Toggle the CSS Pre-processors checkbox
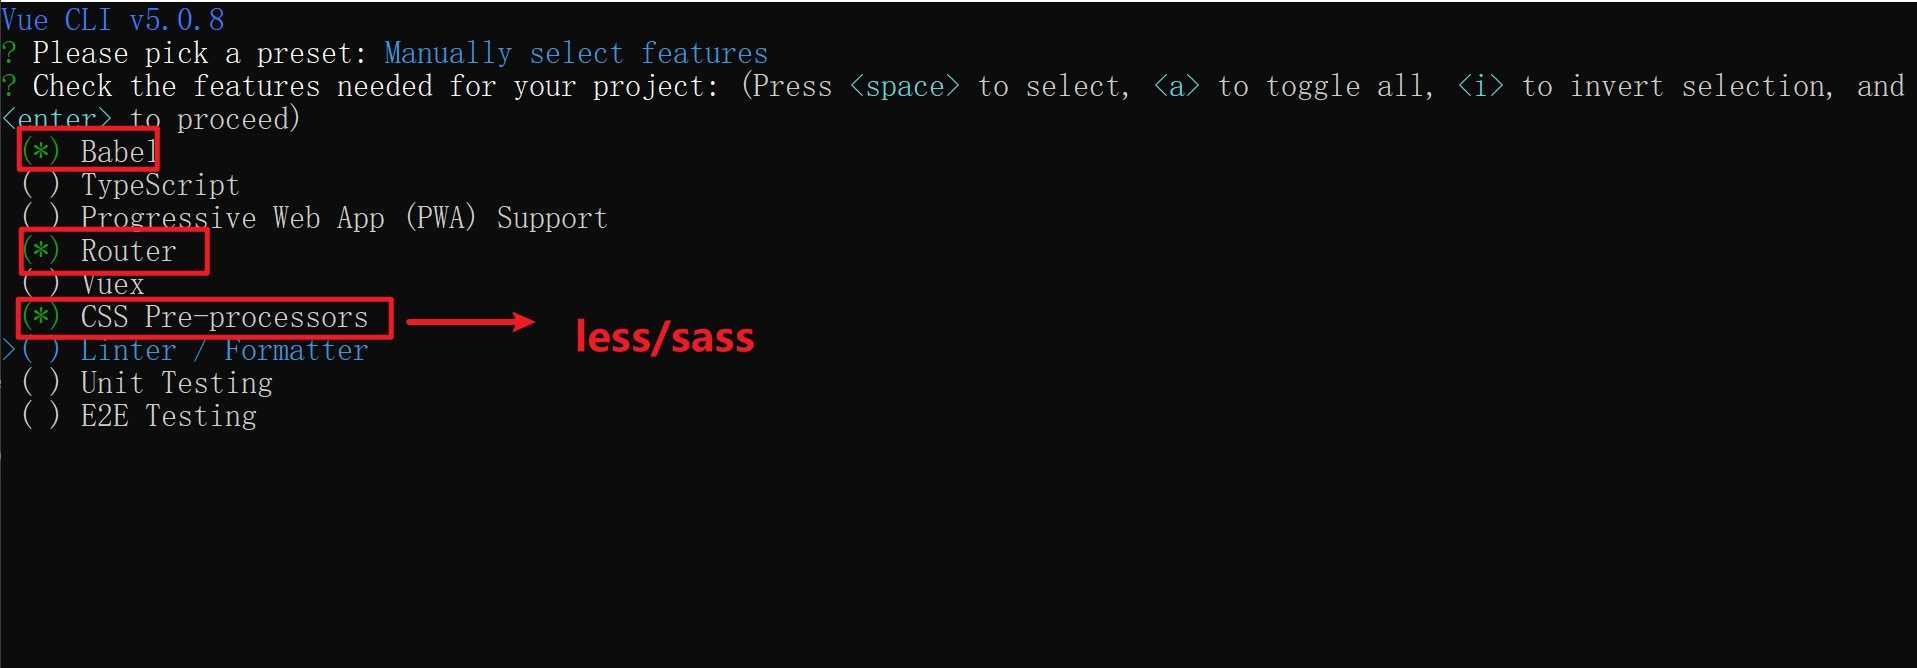The height and width of the screenshot is (668, 1917). coord(41,317)
